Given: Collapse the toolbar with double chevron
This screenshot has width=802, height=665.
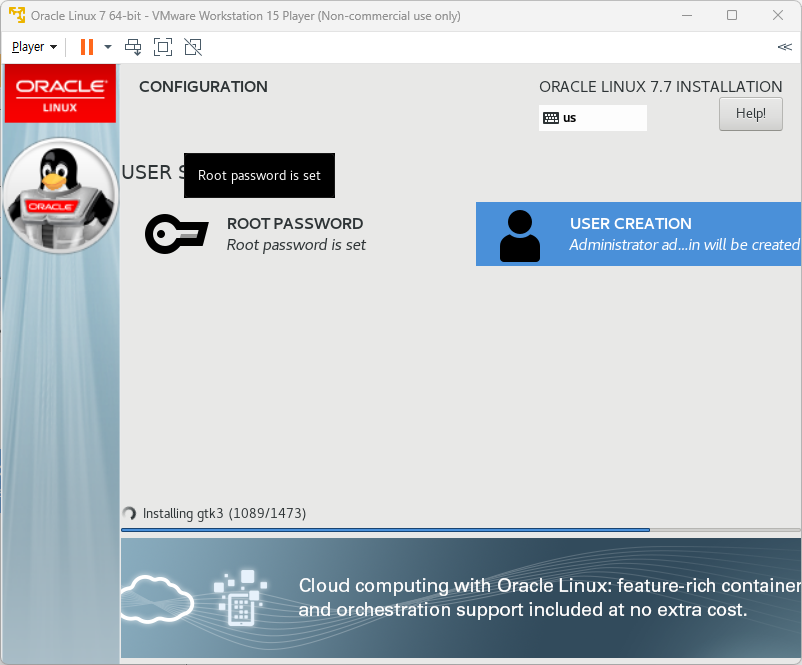Looking at the screenshot, I should coord(784,47).
